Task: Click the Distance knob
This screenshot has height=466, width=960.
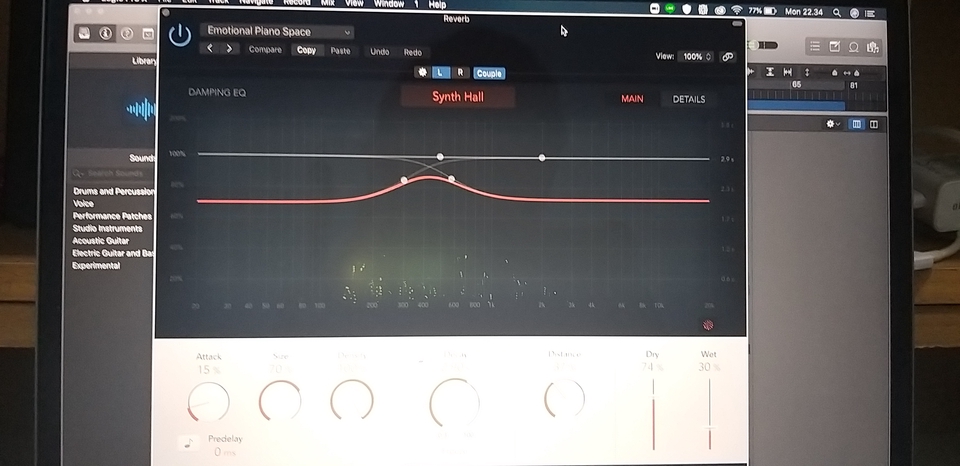Action: point(564,398)
